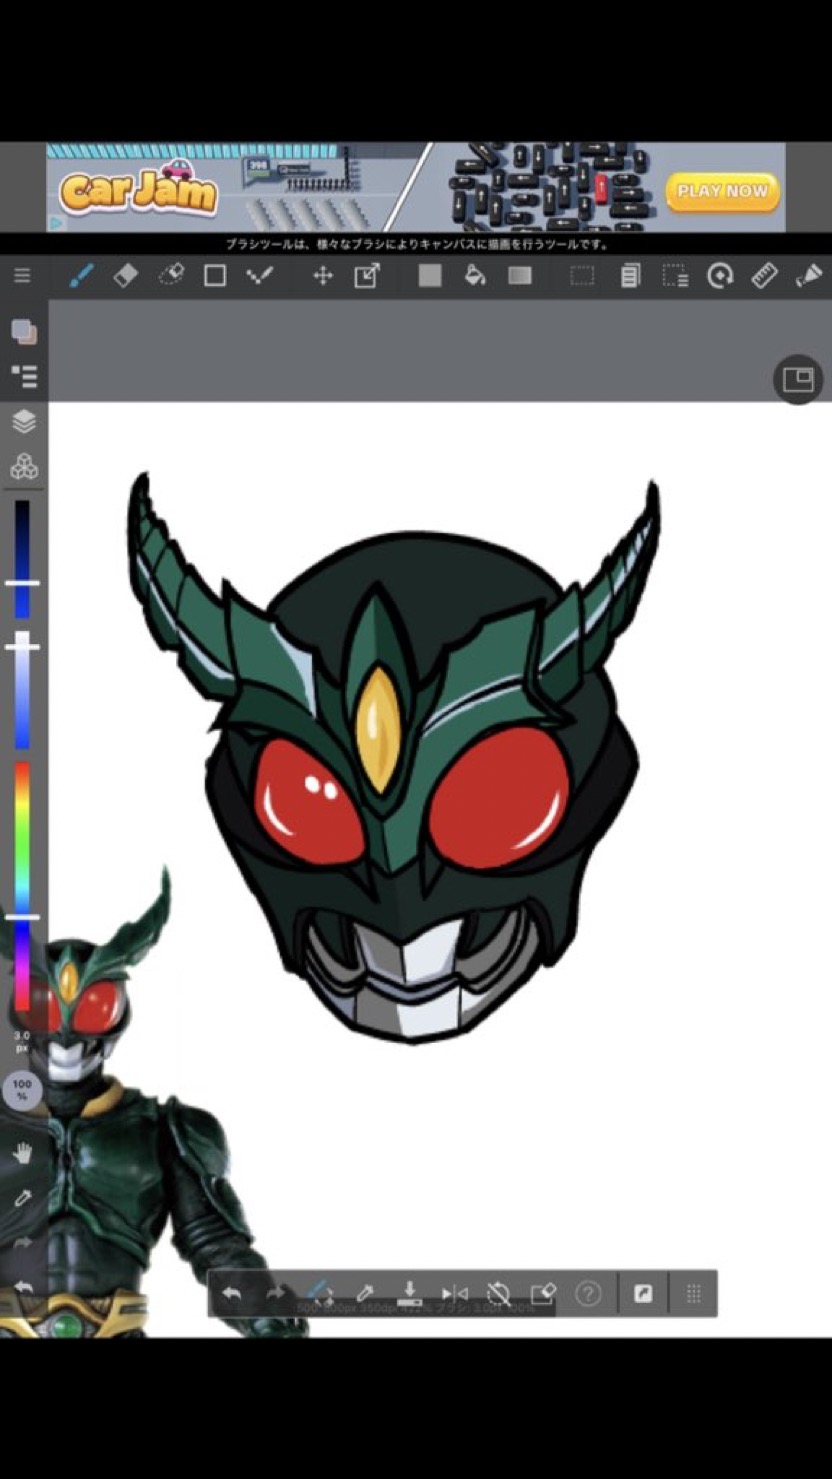Toggle horizontal flip canvas view
The height and width of the screenshot is (1479, 832).
(x=454, y=1294)
